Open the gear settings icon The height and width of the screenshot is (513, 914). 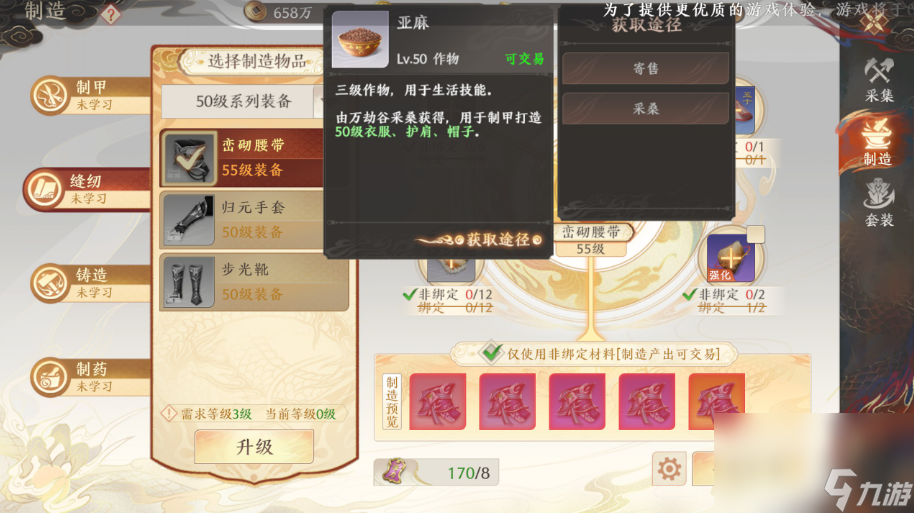(669, 468)
